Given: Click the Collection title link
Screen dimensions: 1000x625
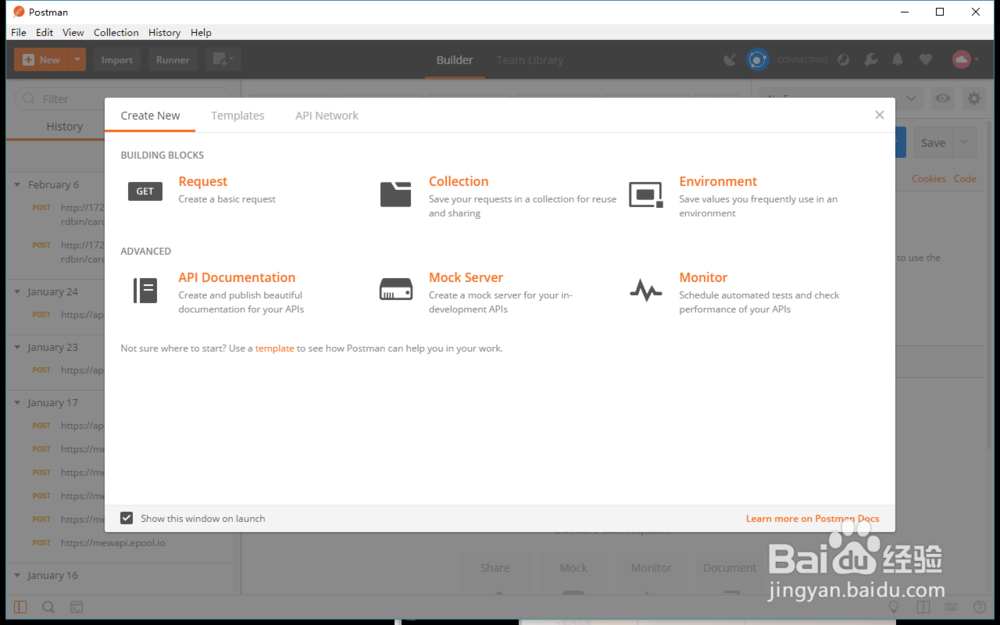Looking at the screenshot, I should [x=459, y=181].
